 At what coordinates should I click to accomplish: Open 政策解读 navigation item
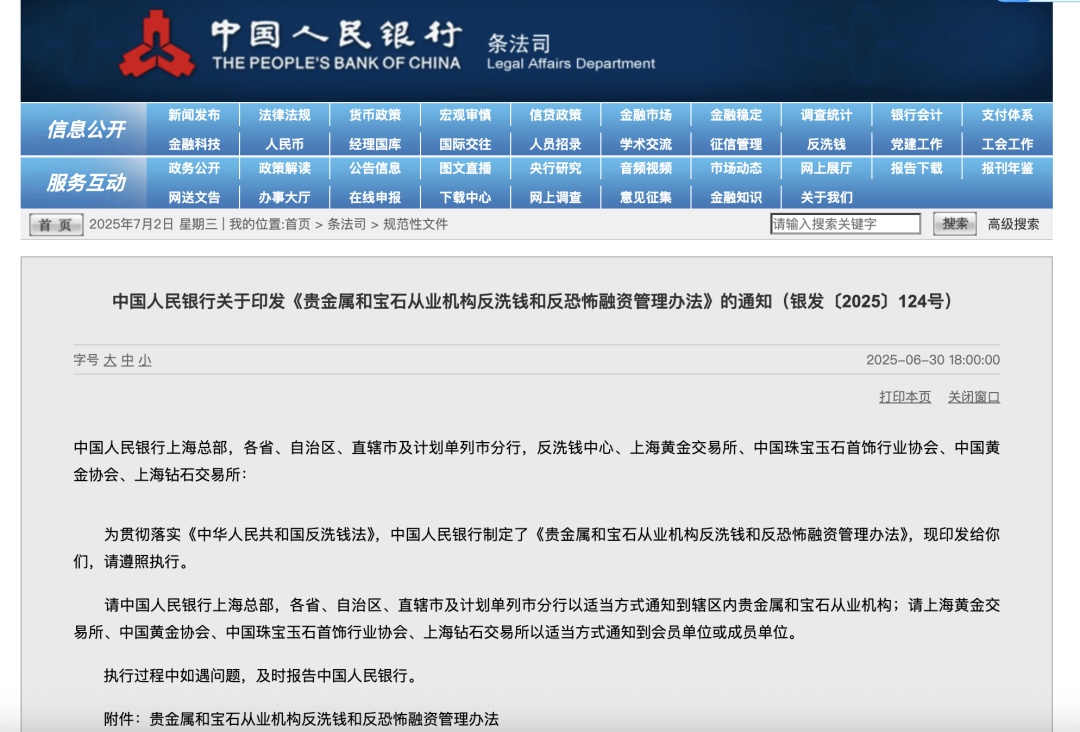284,168
